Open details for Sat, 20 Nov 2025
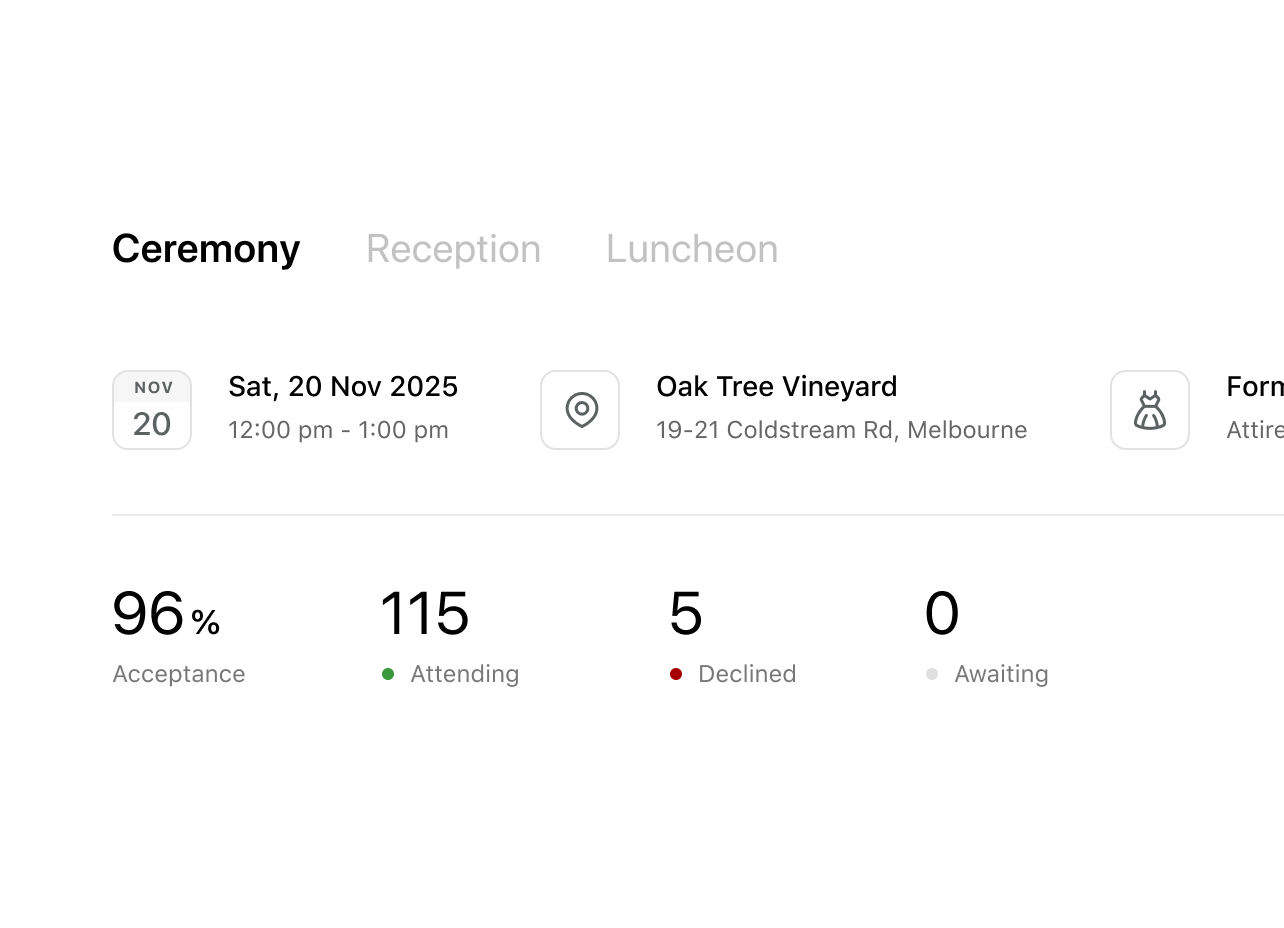The height and width of the screenshot is (928, 1284). pyautogui.click(x=343, y=387)
